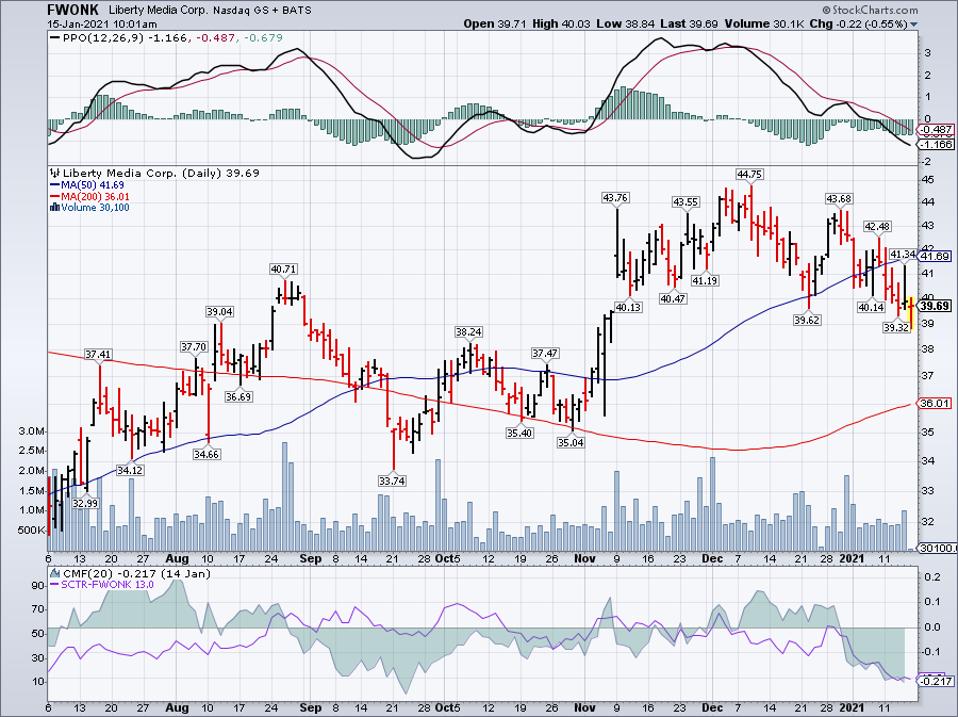The image size is (958, 717).
Task: Click the 40.71 August high label
Action: pos(283,269)
